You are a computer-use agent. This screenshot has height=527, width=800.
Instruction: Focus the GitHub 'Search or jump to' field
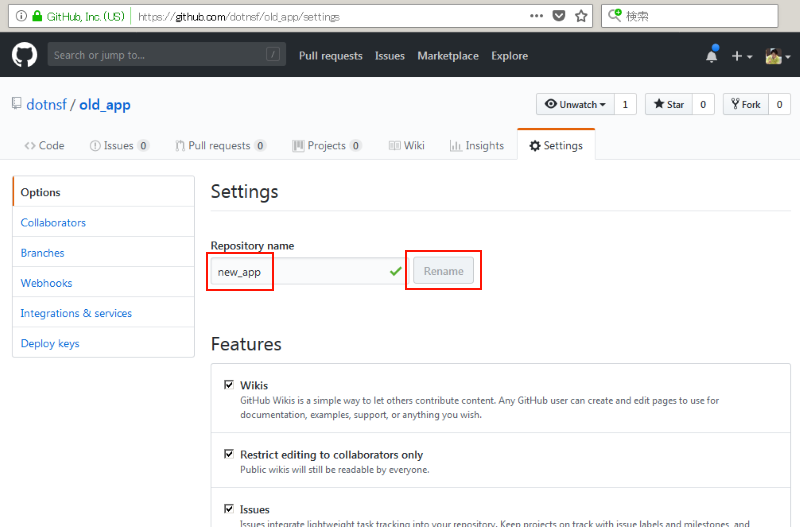pyautogui.click(x=166, y=55)
